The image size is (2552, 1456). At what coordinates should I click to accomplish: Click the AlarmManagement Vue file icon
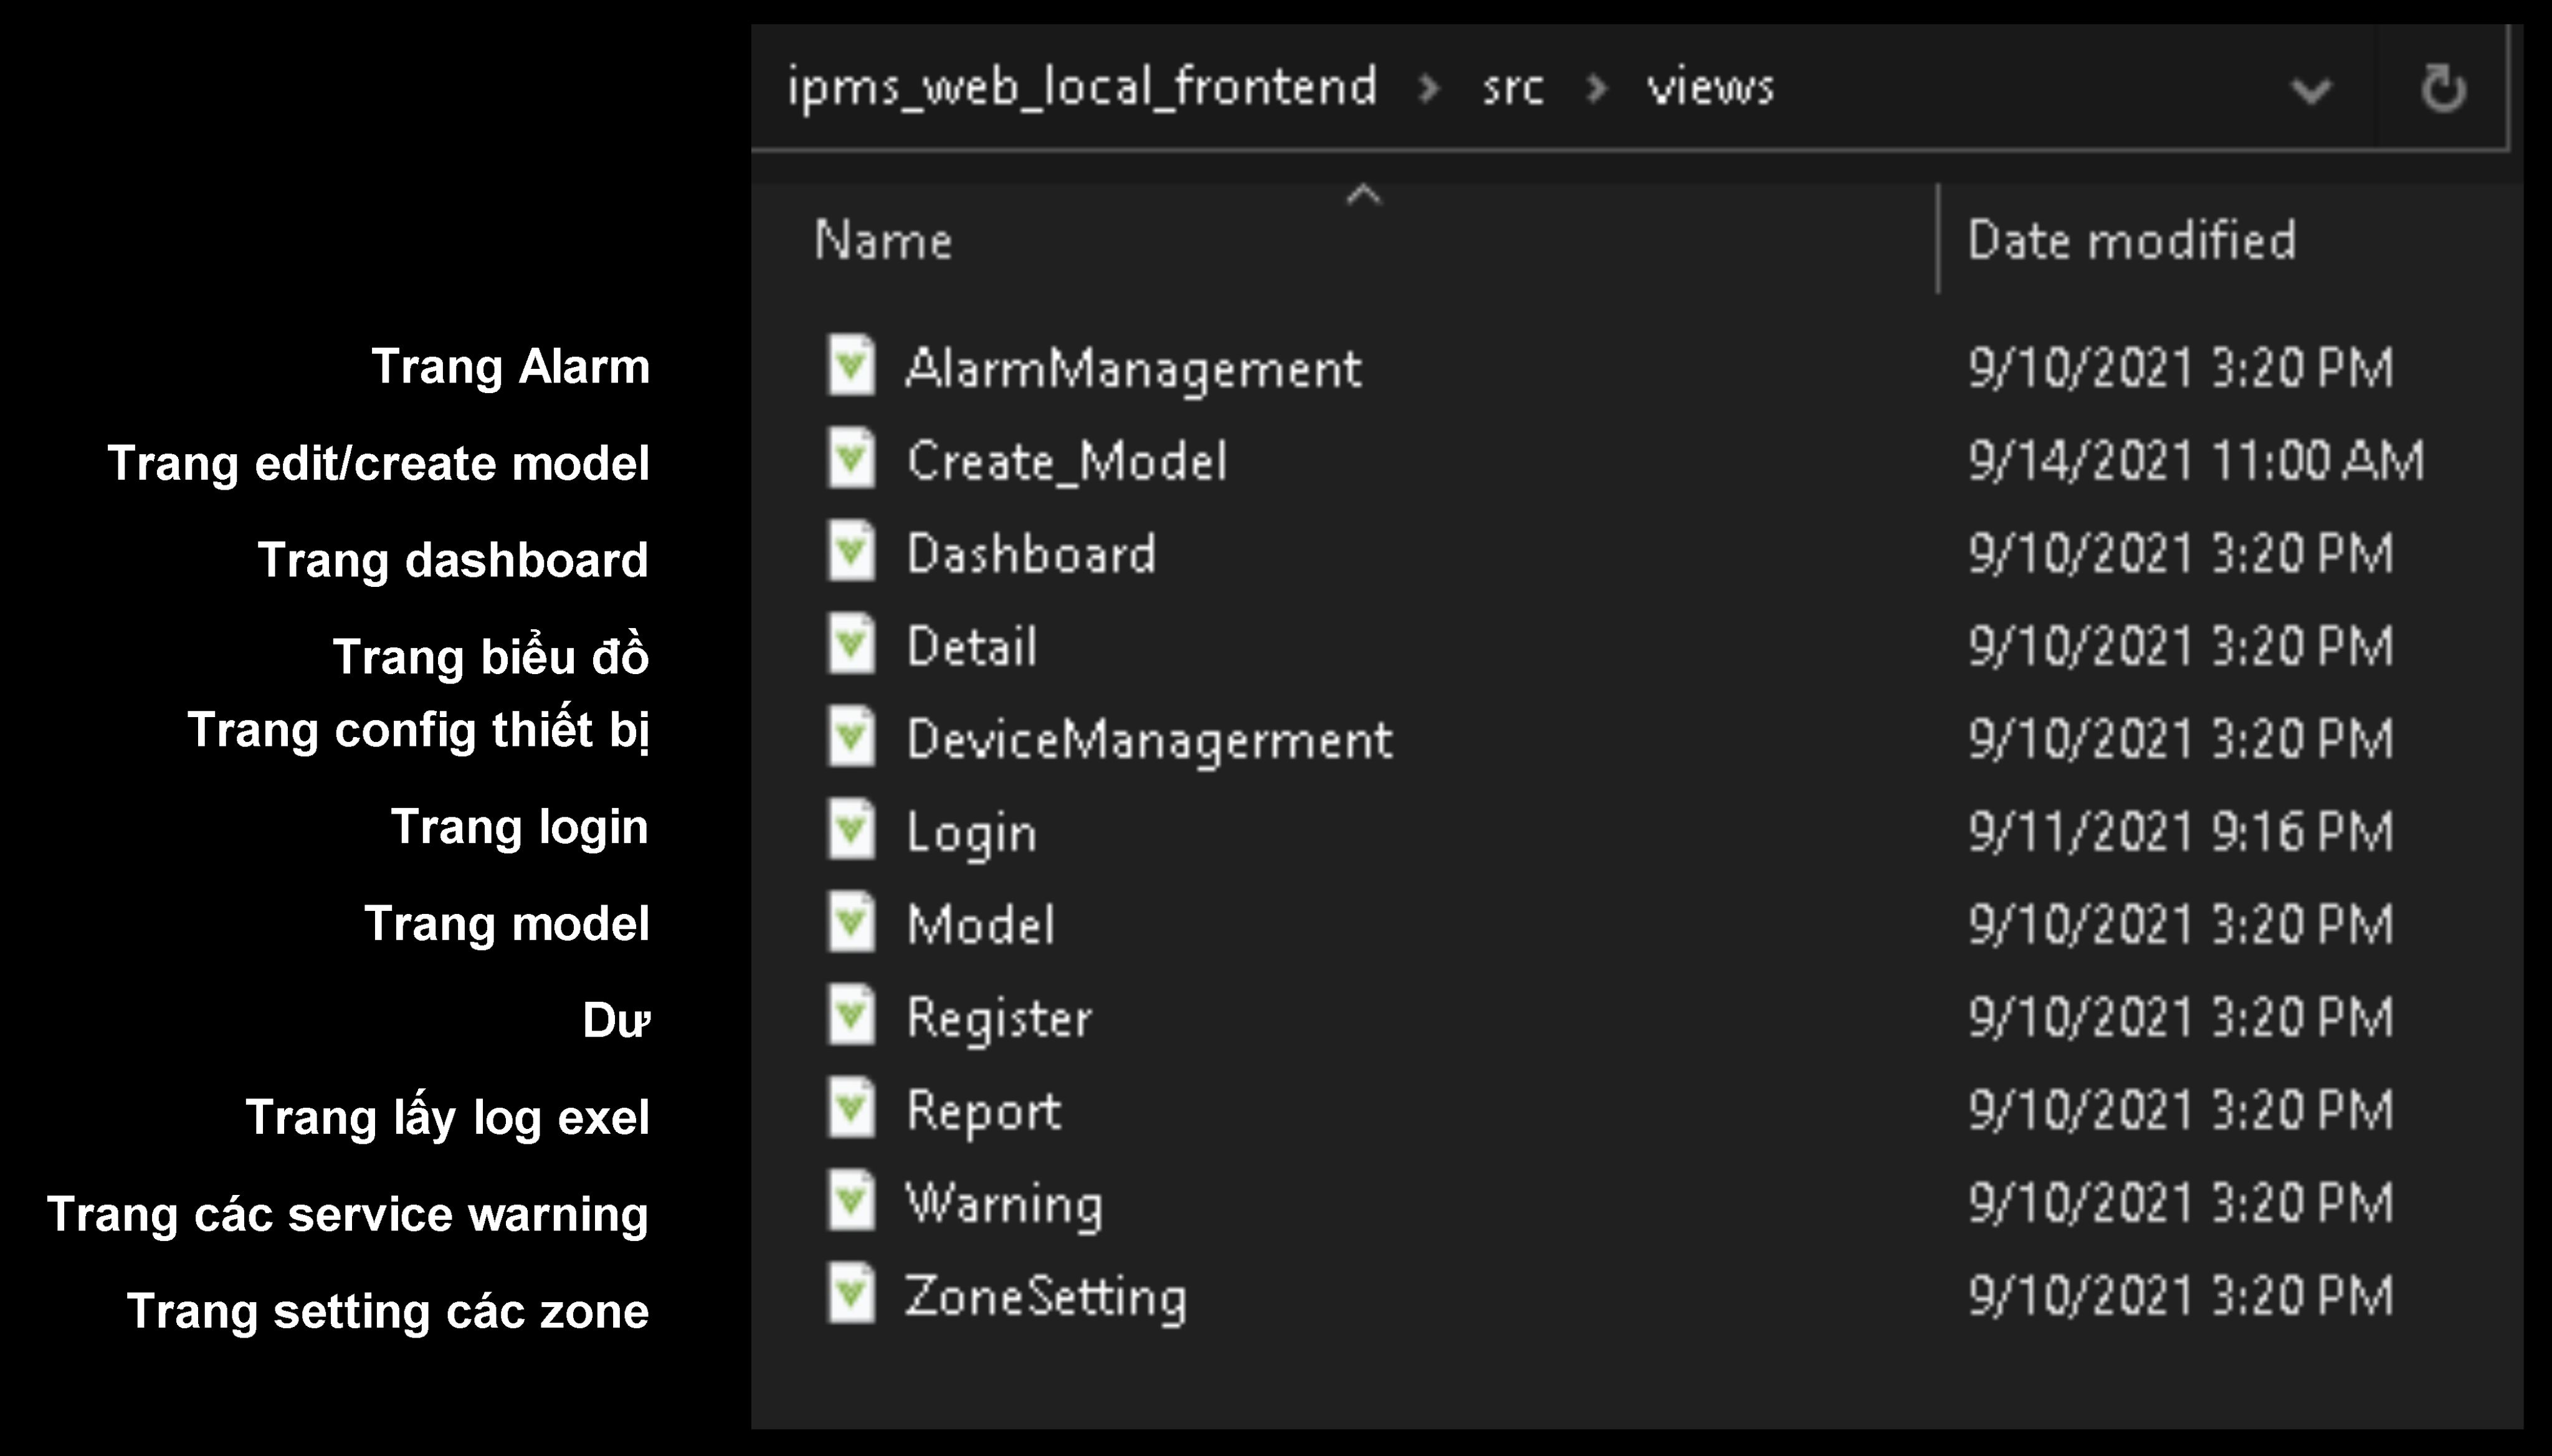(x=851, y=366)
